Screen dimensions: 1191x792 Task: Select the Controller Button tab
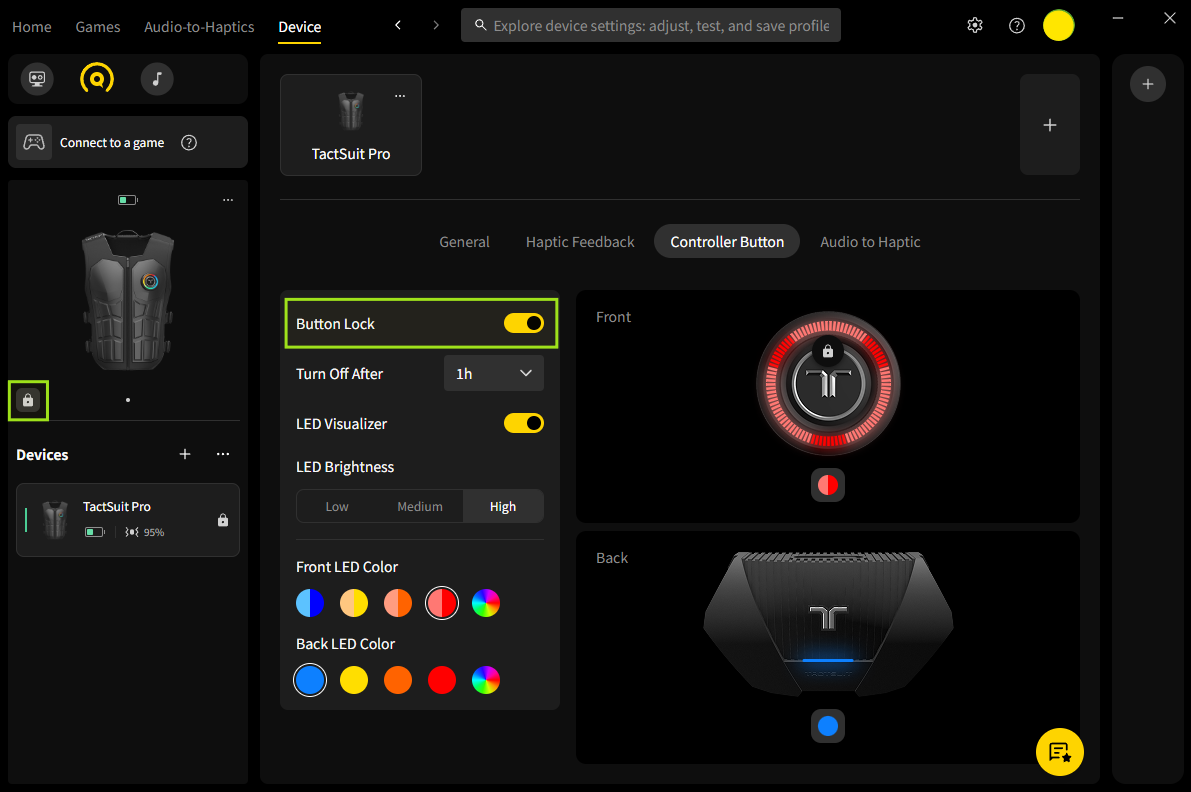(727, 241)
